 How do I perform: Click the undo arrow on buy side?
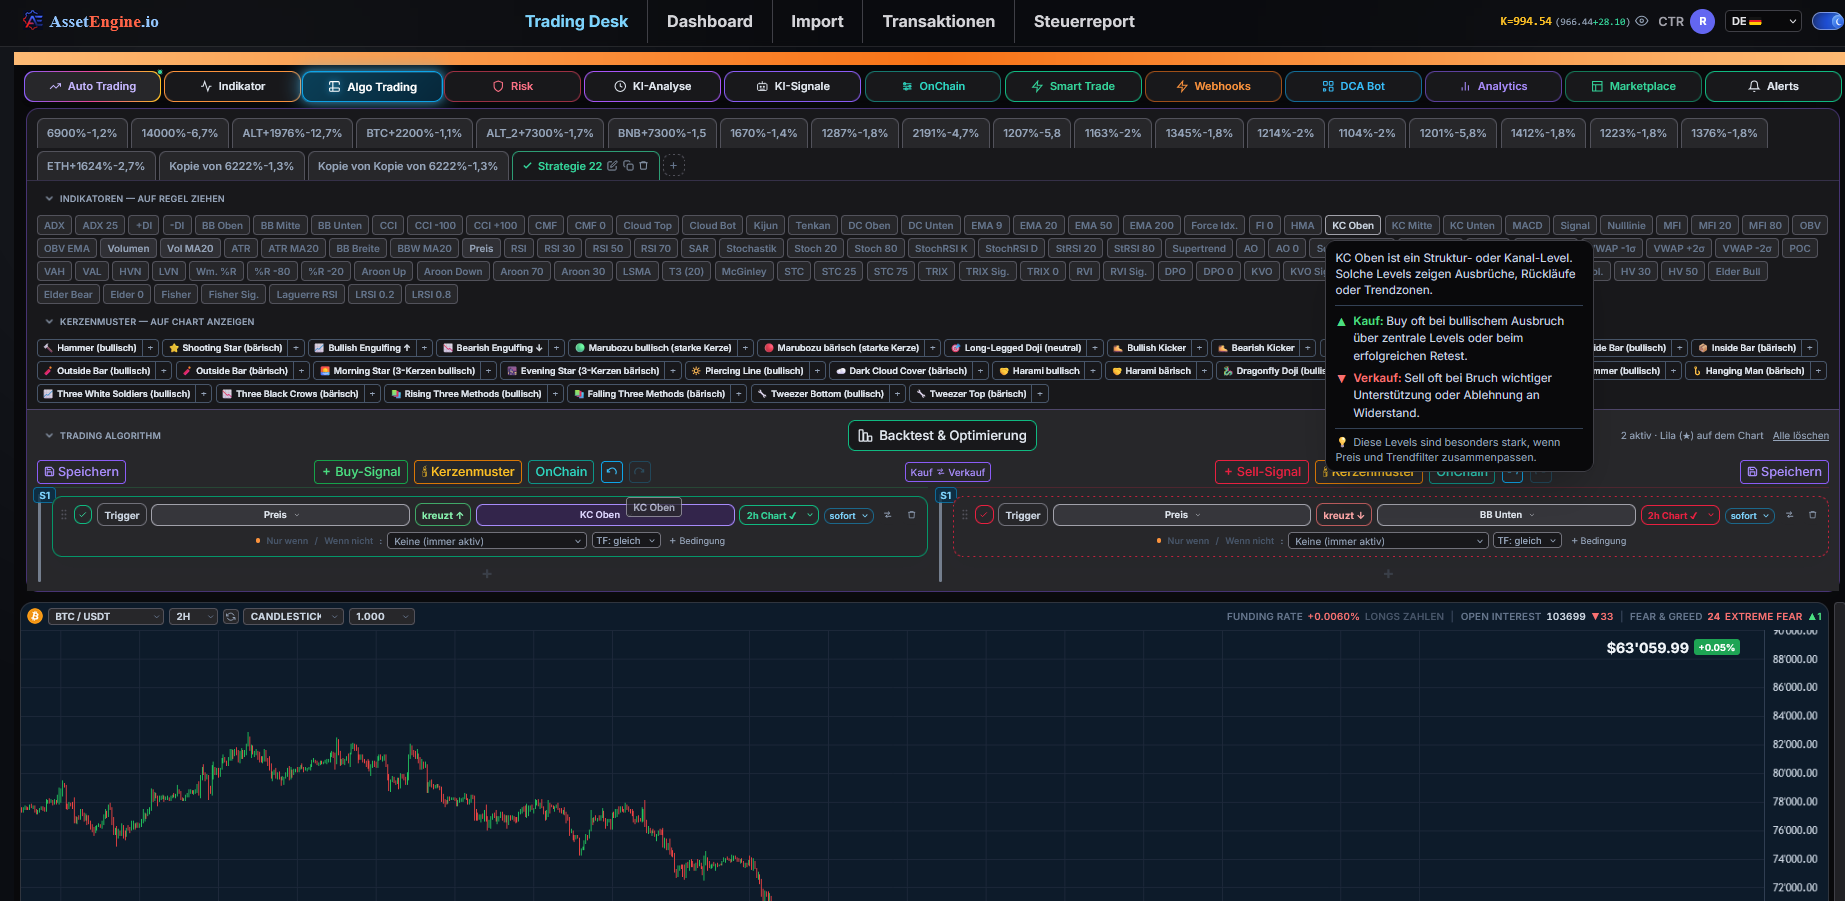[612, 472]
